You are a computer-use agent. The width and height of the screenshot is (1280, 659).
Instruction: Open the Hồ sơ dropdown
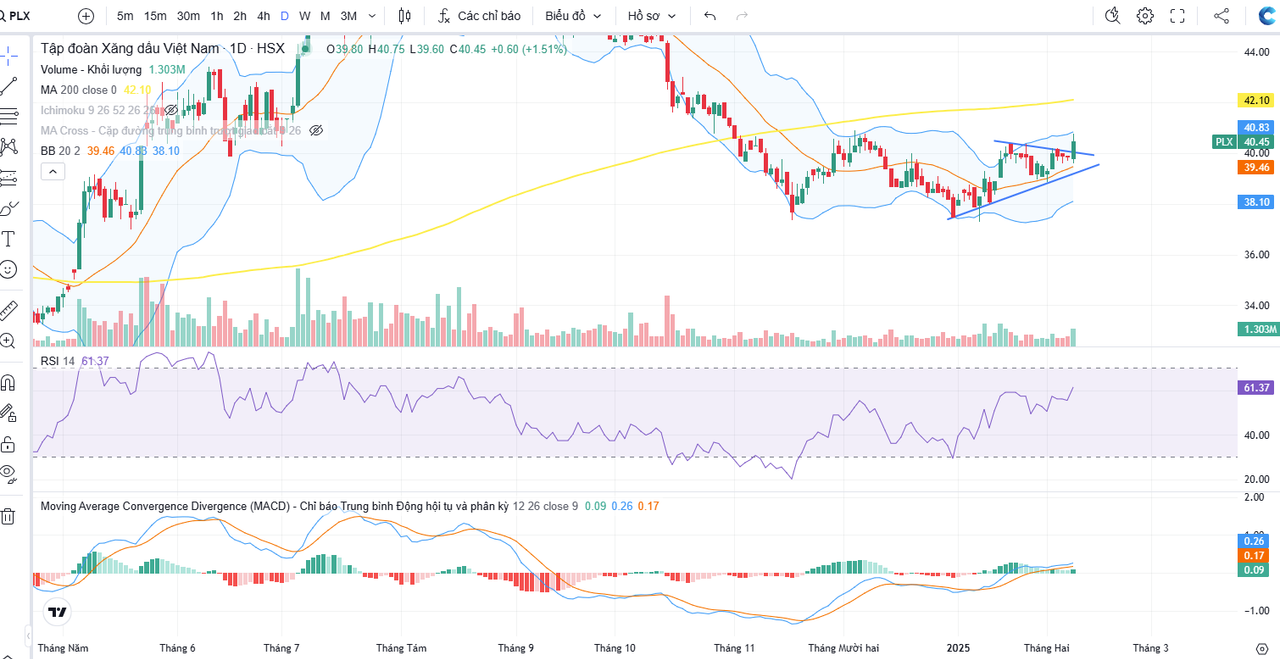coord(652,16)
